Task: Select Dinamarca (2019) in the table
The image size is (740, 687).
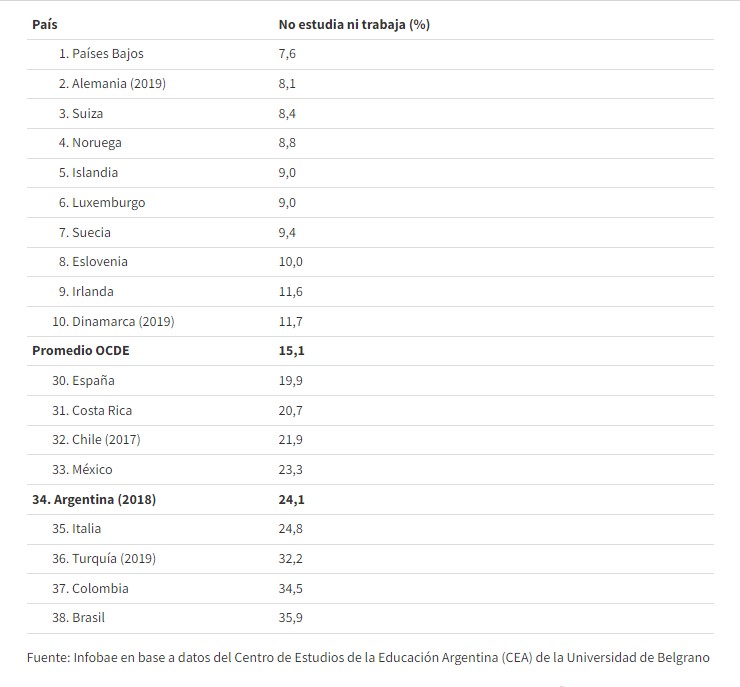Action: click(x=113, y=321)
